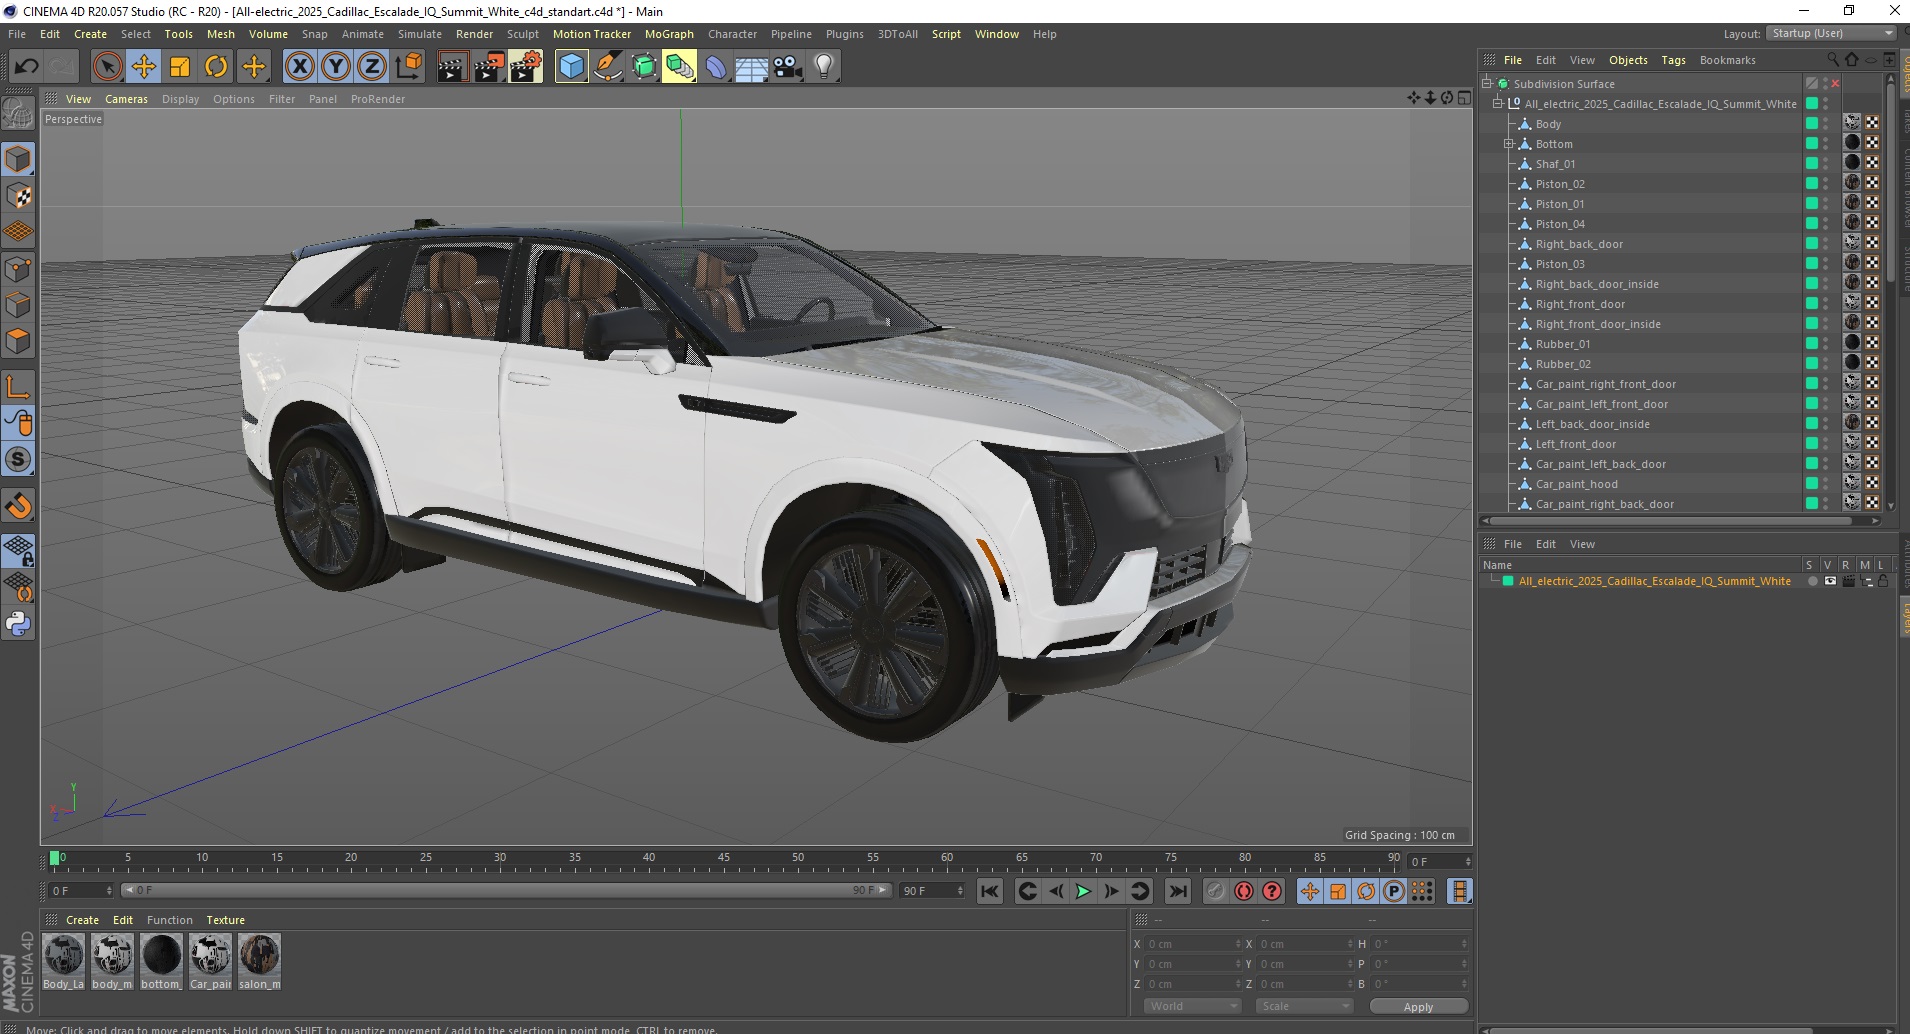Enable the Python script icon in sidebar
This screenshot has height=1034, width=1910.
click(x=18, y=624)
